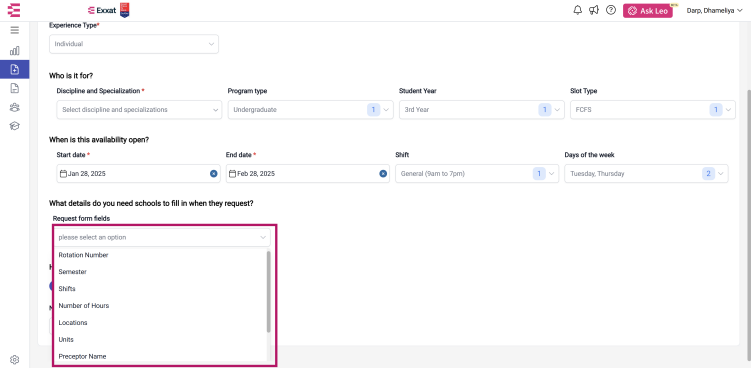The height and width of the screenshot is (368, 752).
Task: Click the Request form fields search input
Action: (x=162, y=237)
